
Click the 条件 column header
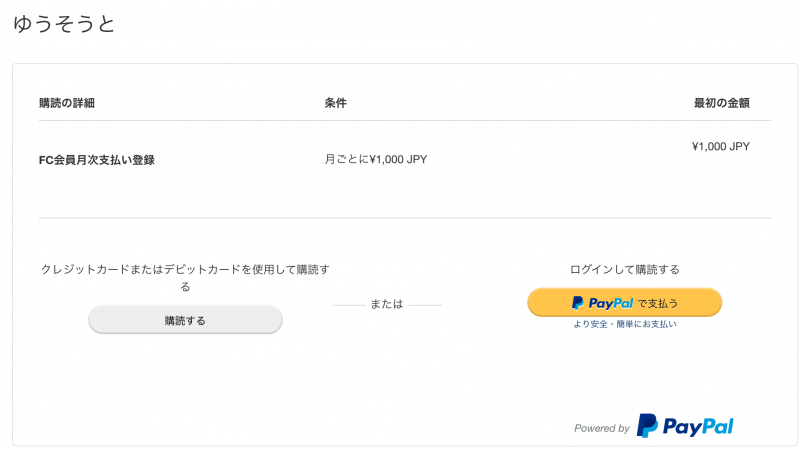(x=336, y=103)
